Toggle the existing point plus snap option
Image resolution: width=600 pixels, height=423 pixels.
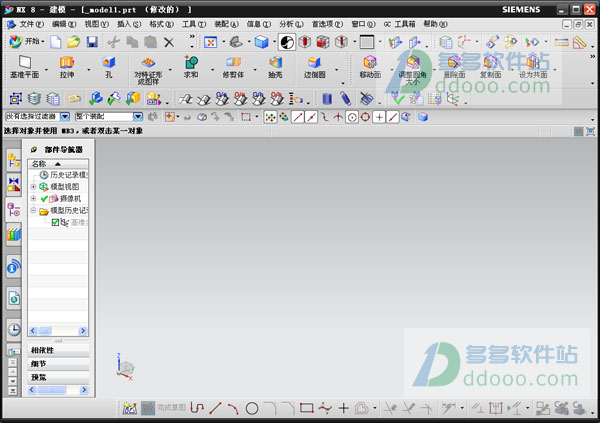(x=379, y=117)
